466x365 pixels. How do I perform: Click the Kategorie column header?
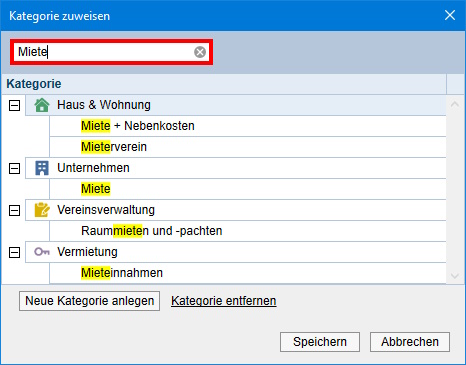[x=224, y=84]
